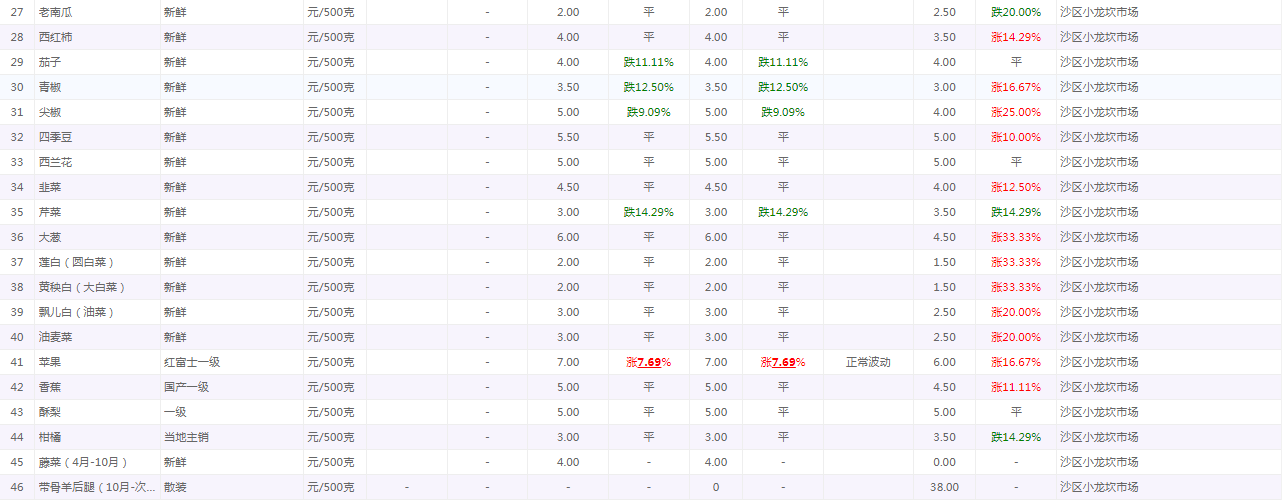1282x500 pixels.
Task: Click 涨16.67% in the 青椒 row
Action: point(1016,87)
